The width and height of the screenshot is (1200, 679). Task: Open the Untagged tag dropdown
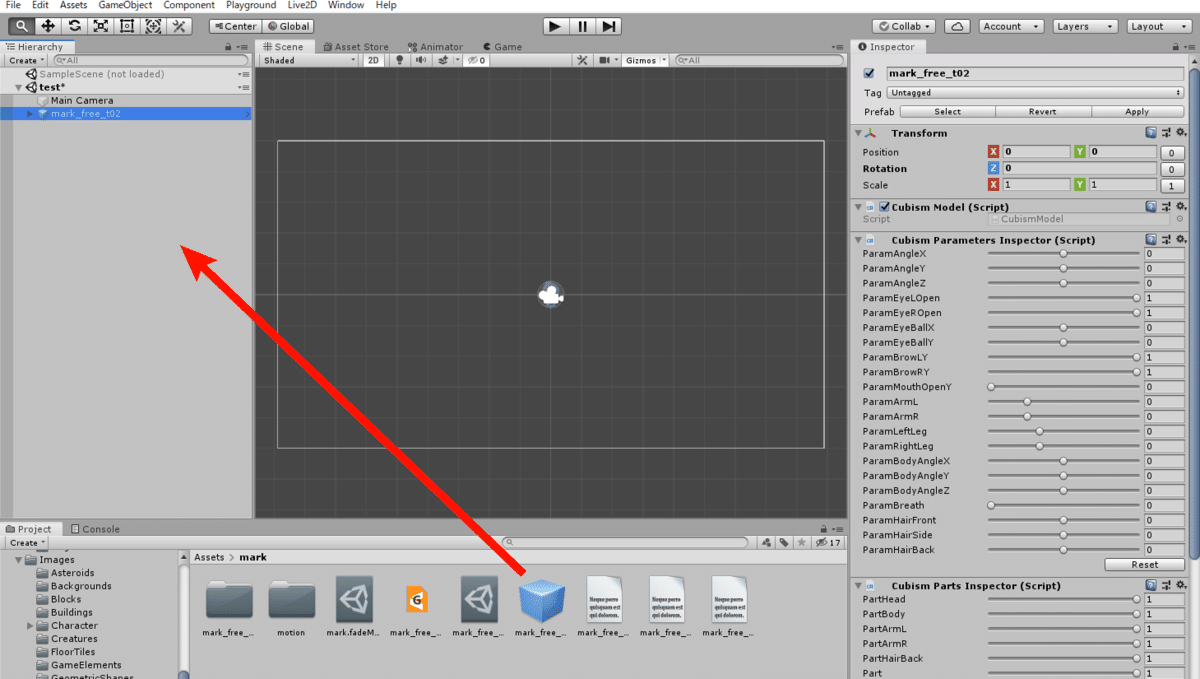(1036, 93)
